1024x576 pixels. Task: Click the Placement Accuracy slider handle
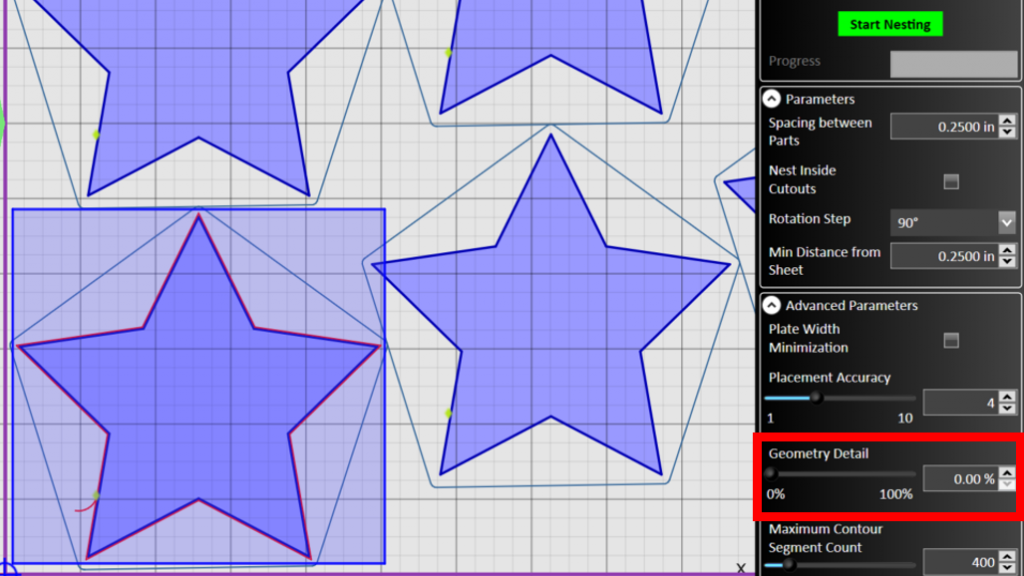[x=816, y=397]
